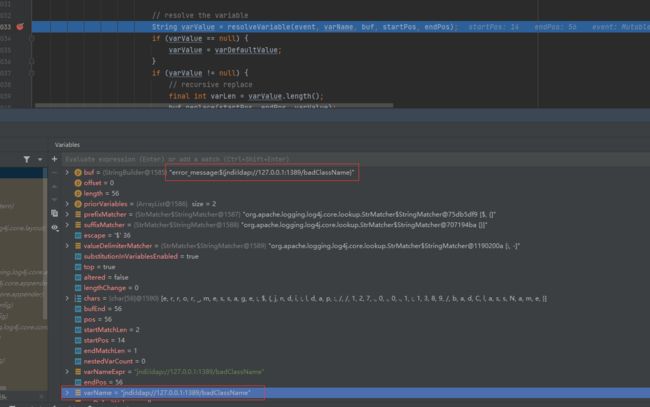Select the 'offset = 0' variable row

(356, 183)
